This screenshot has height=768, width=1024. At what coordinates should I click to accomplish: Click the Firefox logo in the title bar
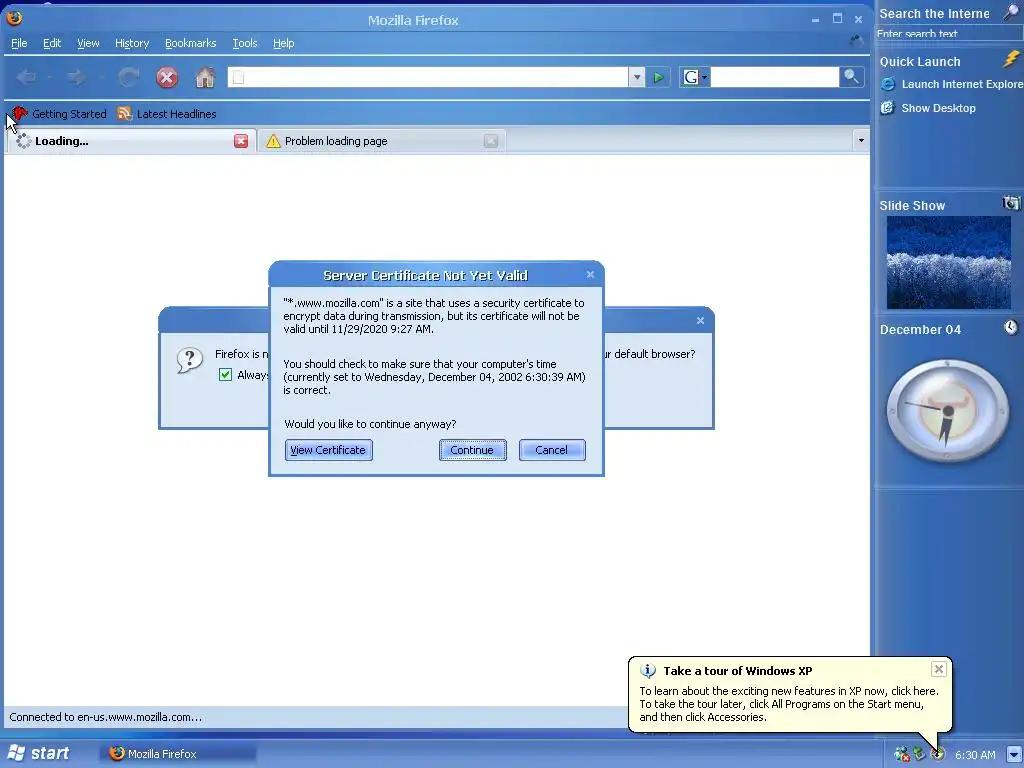(14, 18)
